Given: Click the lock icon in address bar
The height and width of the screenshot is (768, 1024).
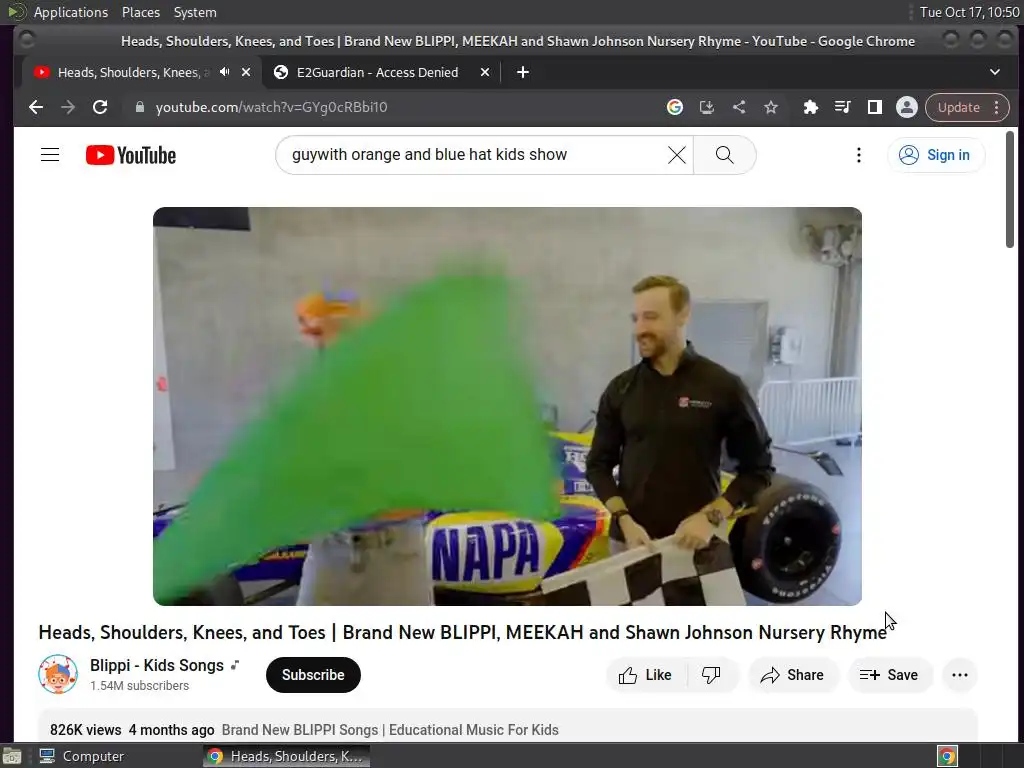Looking at the screenshot, I should (140, 107).
